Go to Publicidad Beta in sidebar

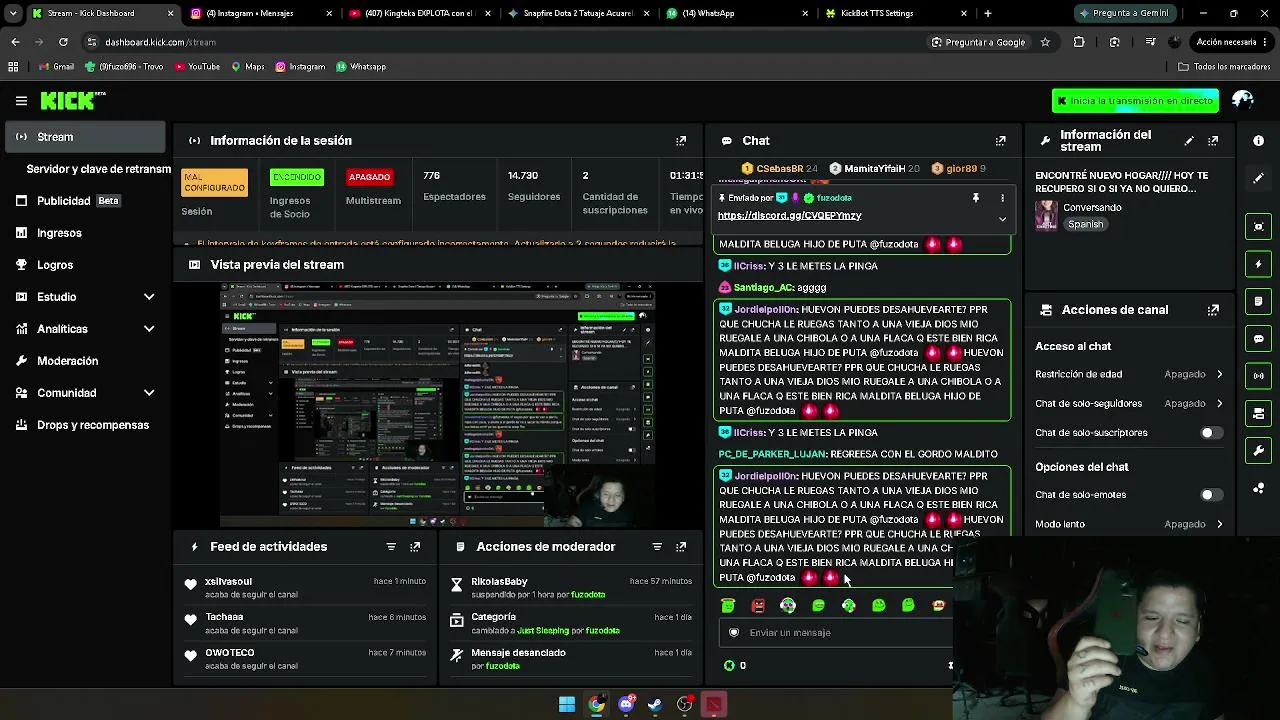click(86, 201)
